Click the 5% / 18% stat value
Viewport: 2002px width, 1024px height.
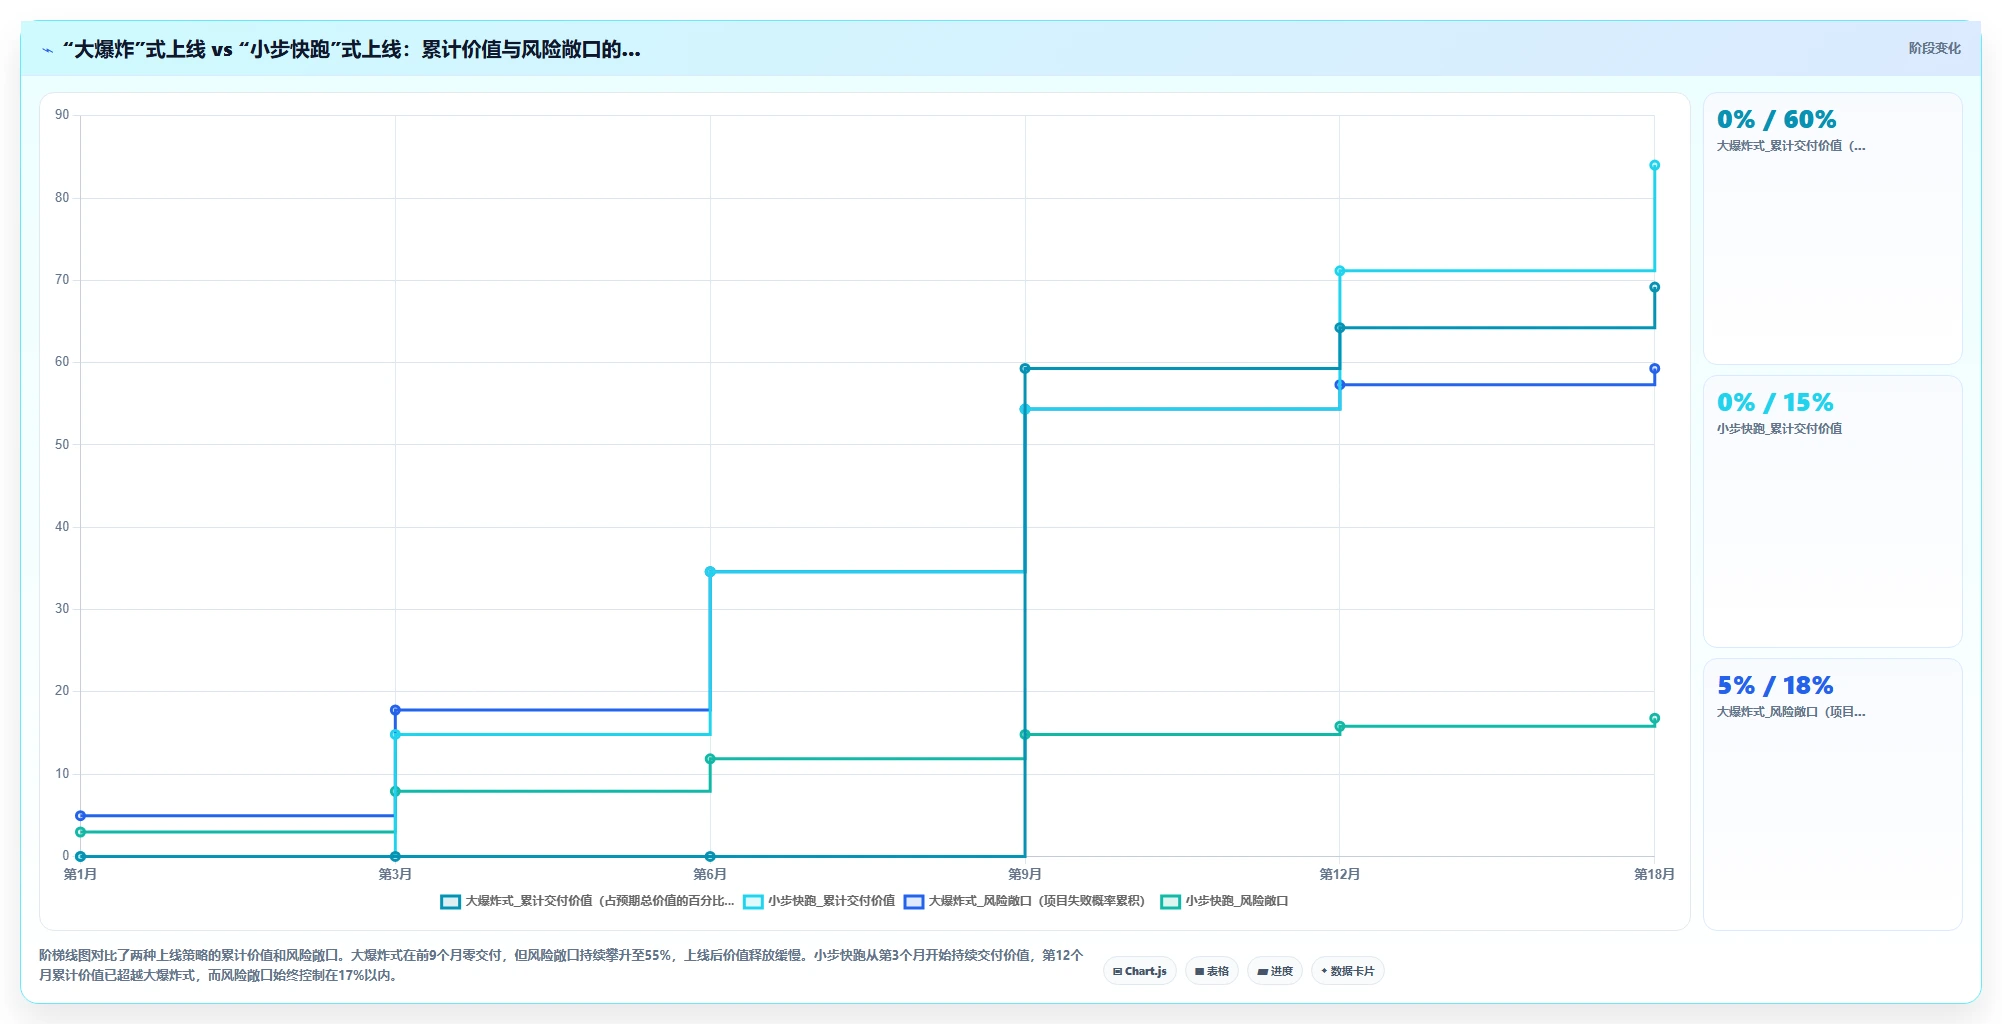[x=1775, y=686]
